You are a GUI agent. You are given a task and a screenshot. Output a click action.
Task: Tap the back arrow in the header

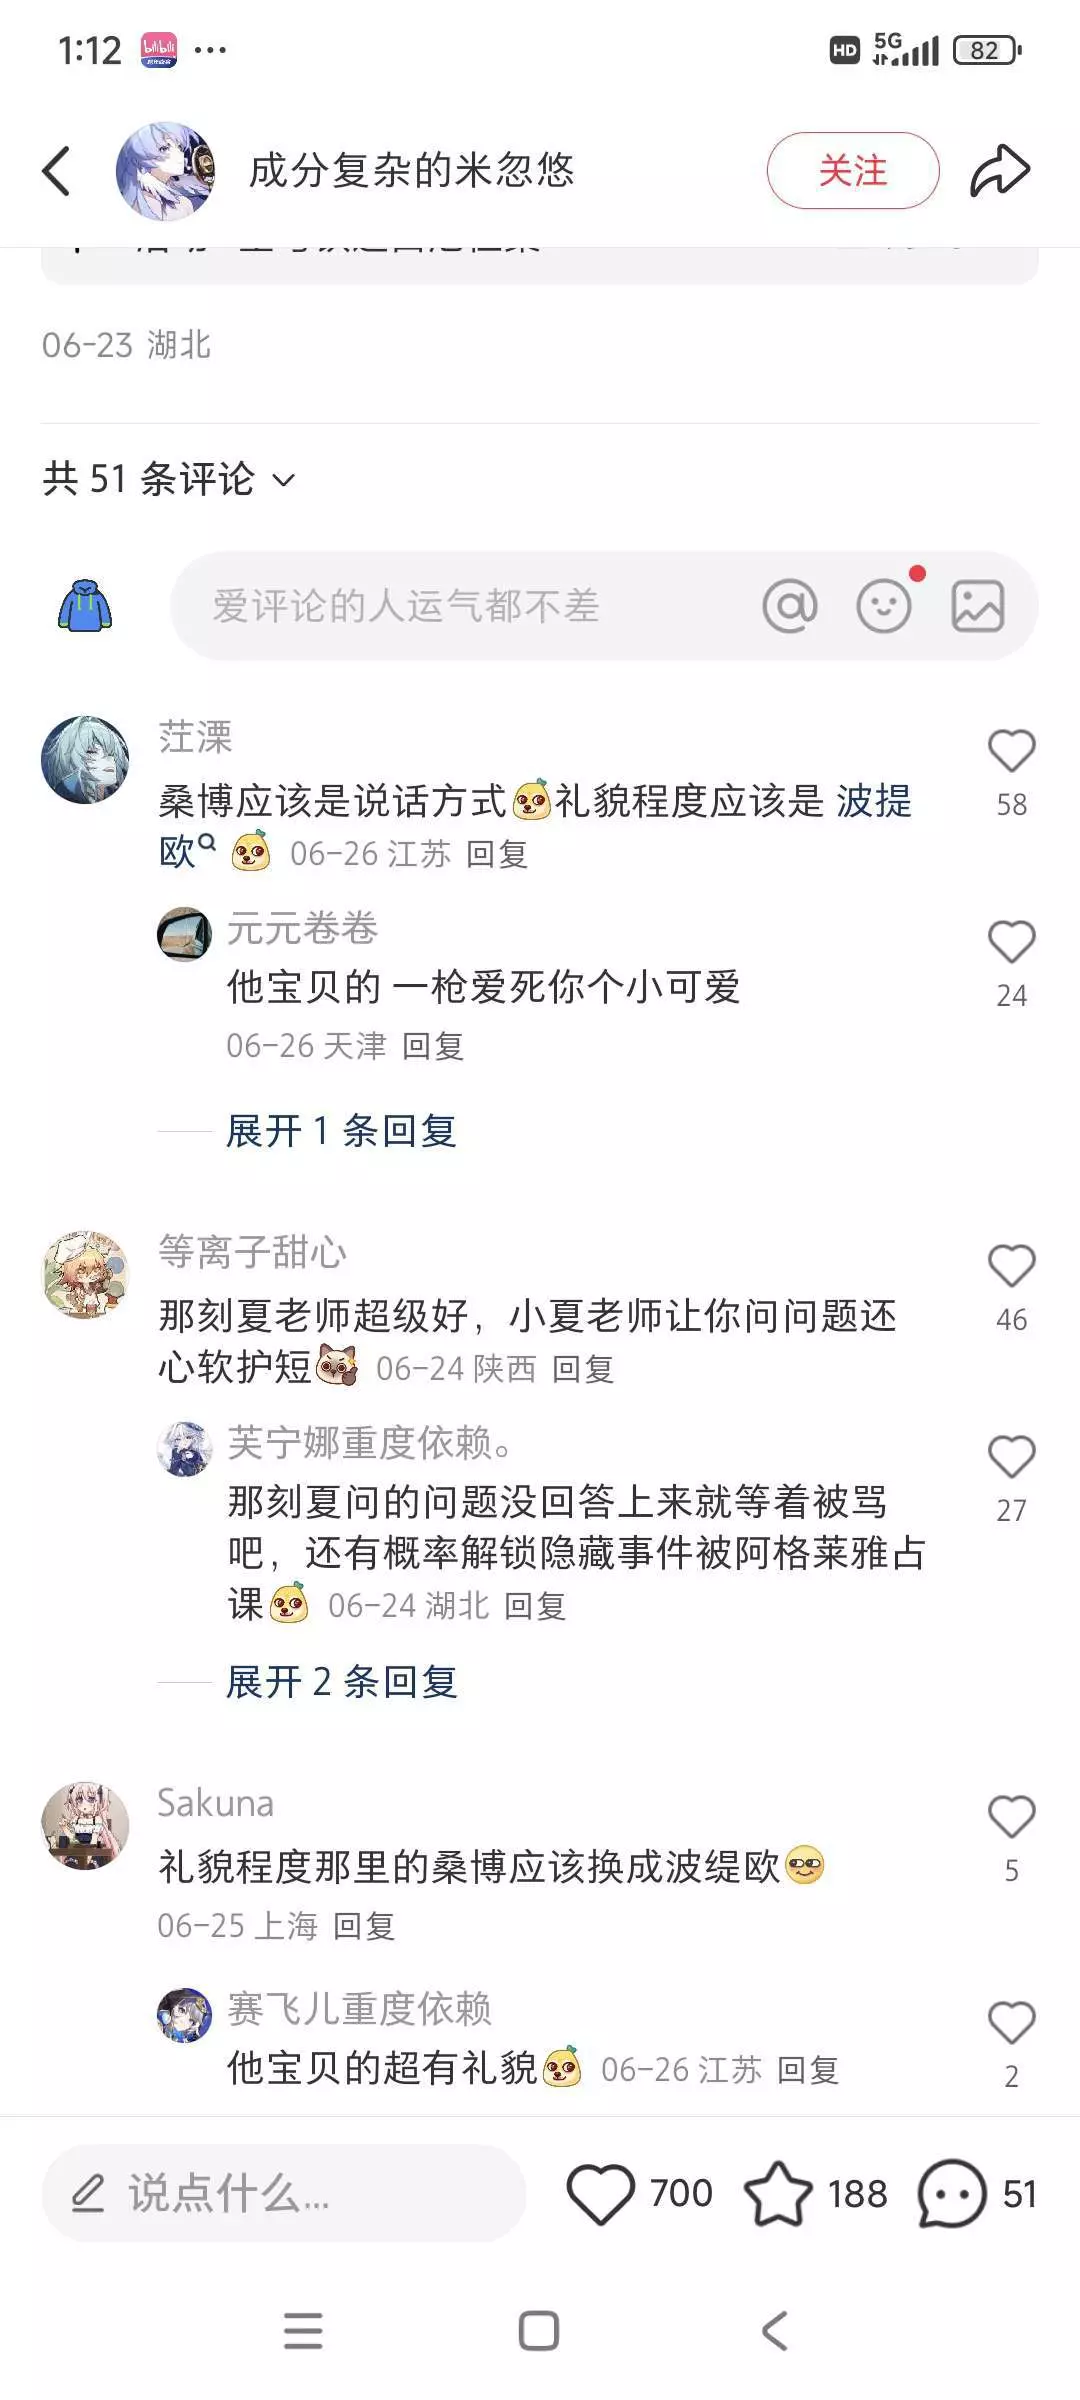(57, 171)
